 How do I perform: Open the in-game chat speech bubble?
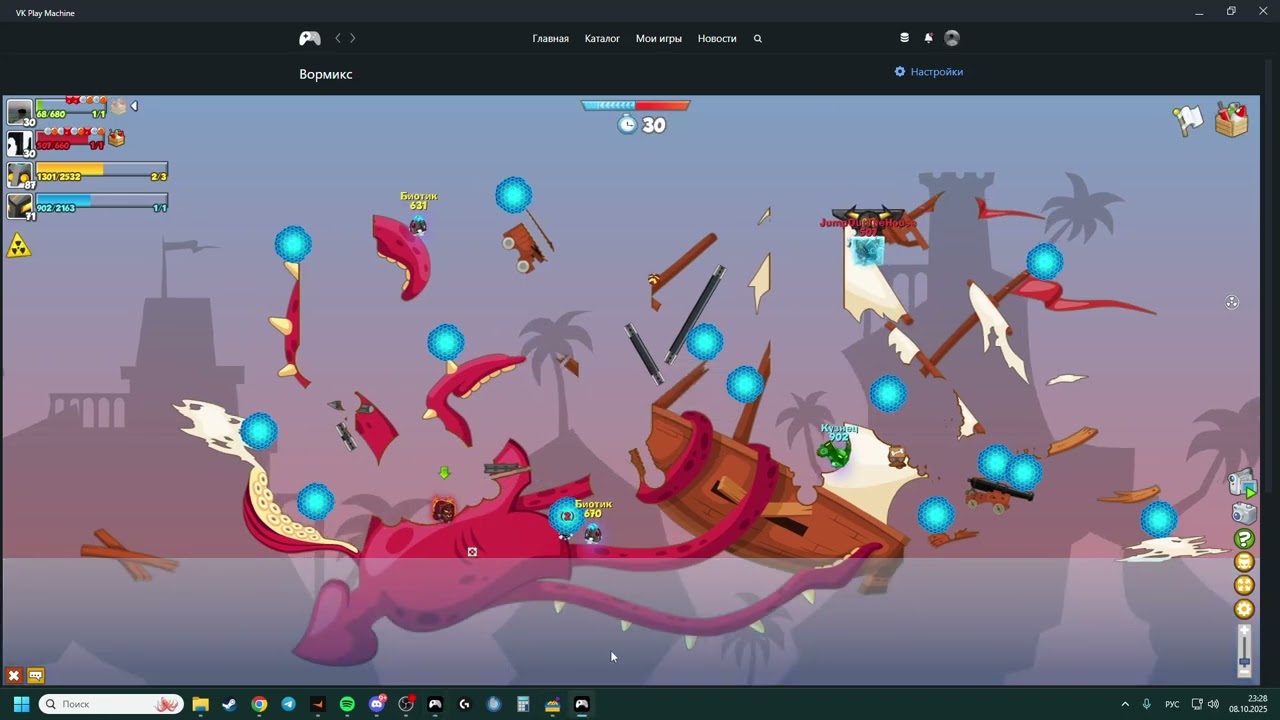(36, 676)
